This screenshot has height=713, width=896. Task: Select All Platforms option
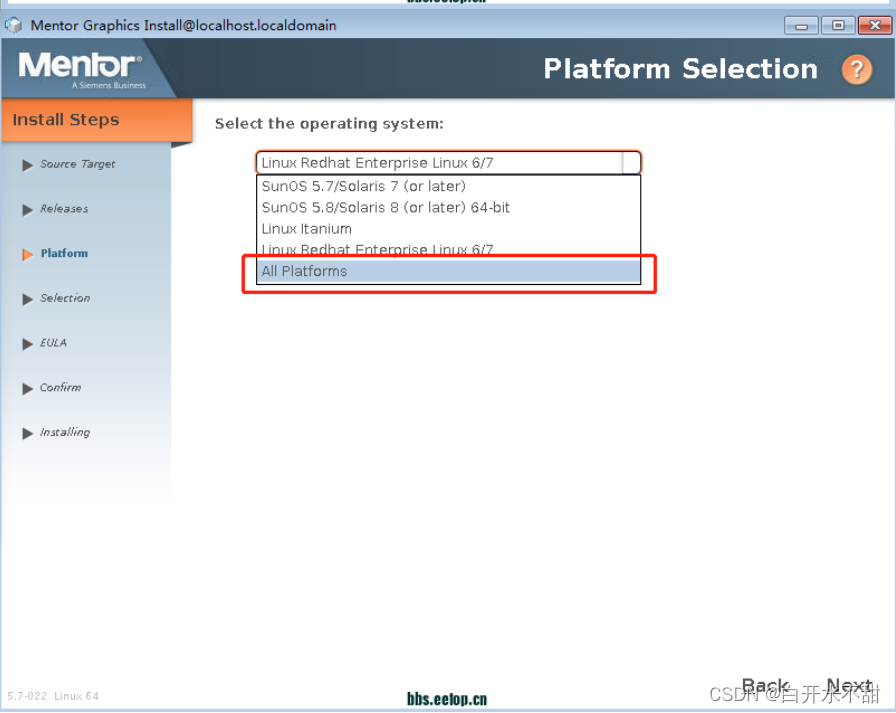pos(448,271)
